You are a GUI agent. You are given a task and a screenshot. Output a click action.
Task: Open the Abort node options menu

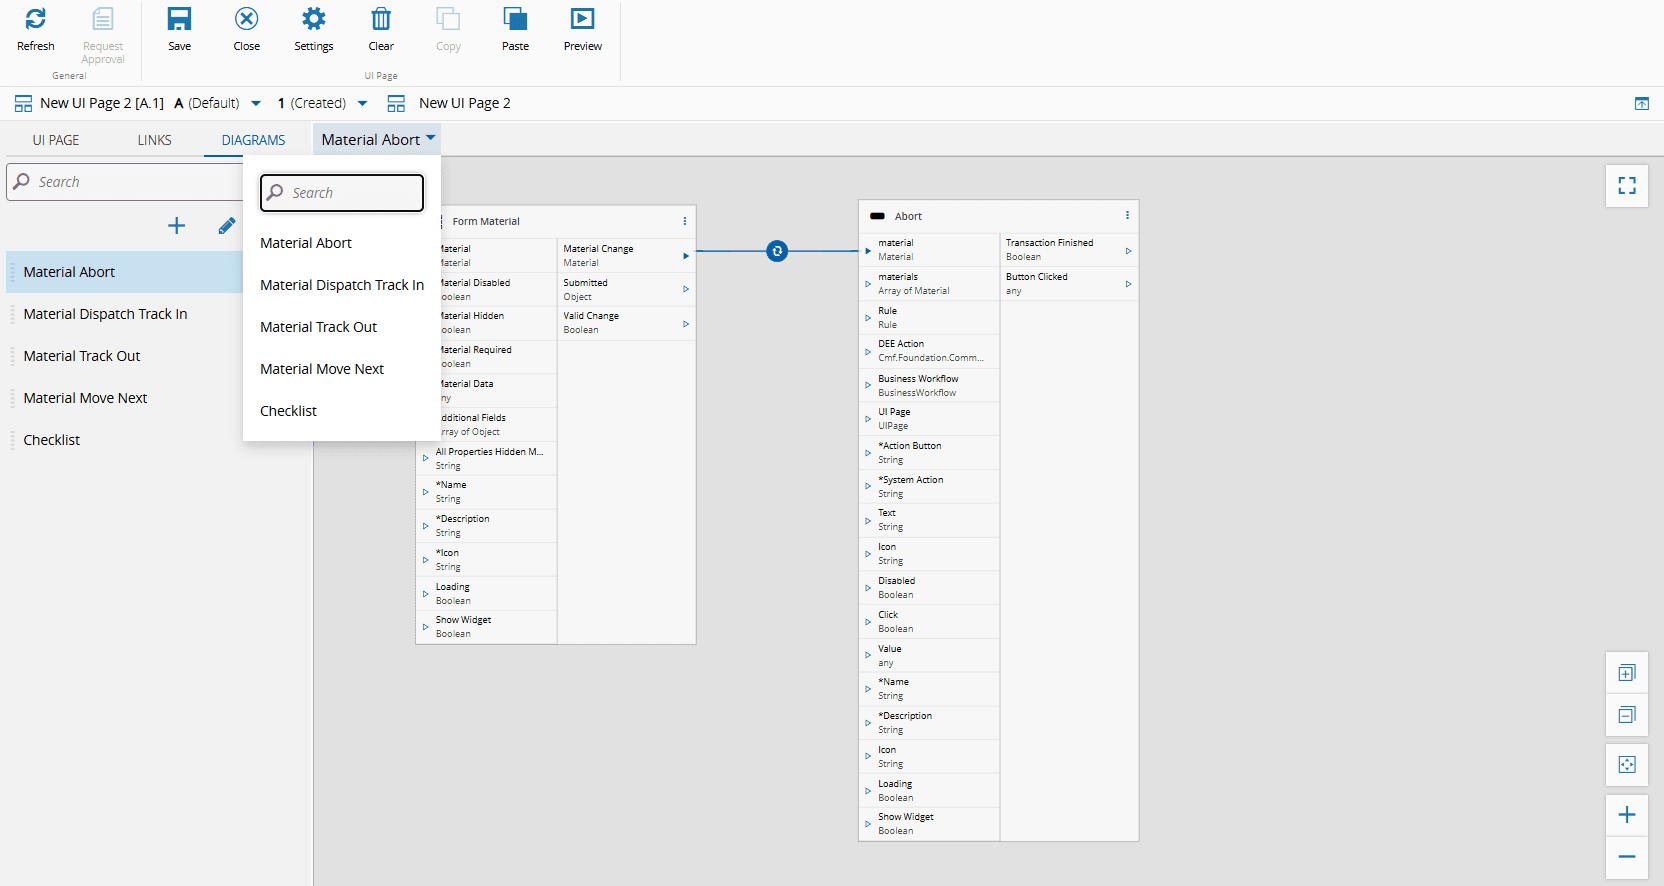tap(1127, 216)
